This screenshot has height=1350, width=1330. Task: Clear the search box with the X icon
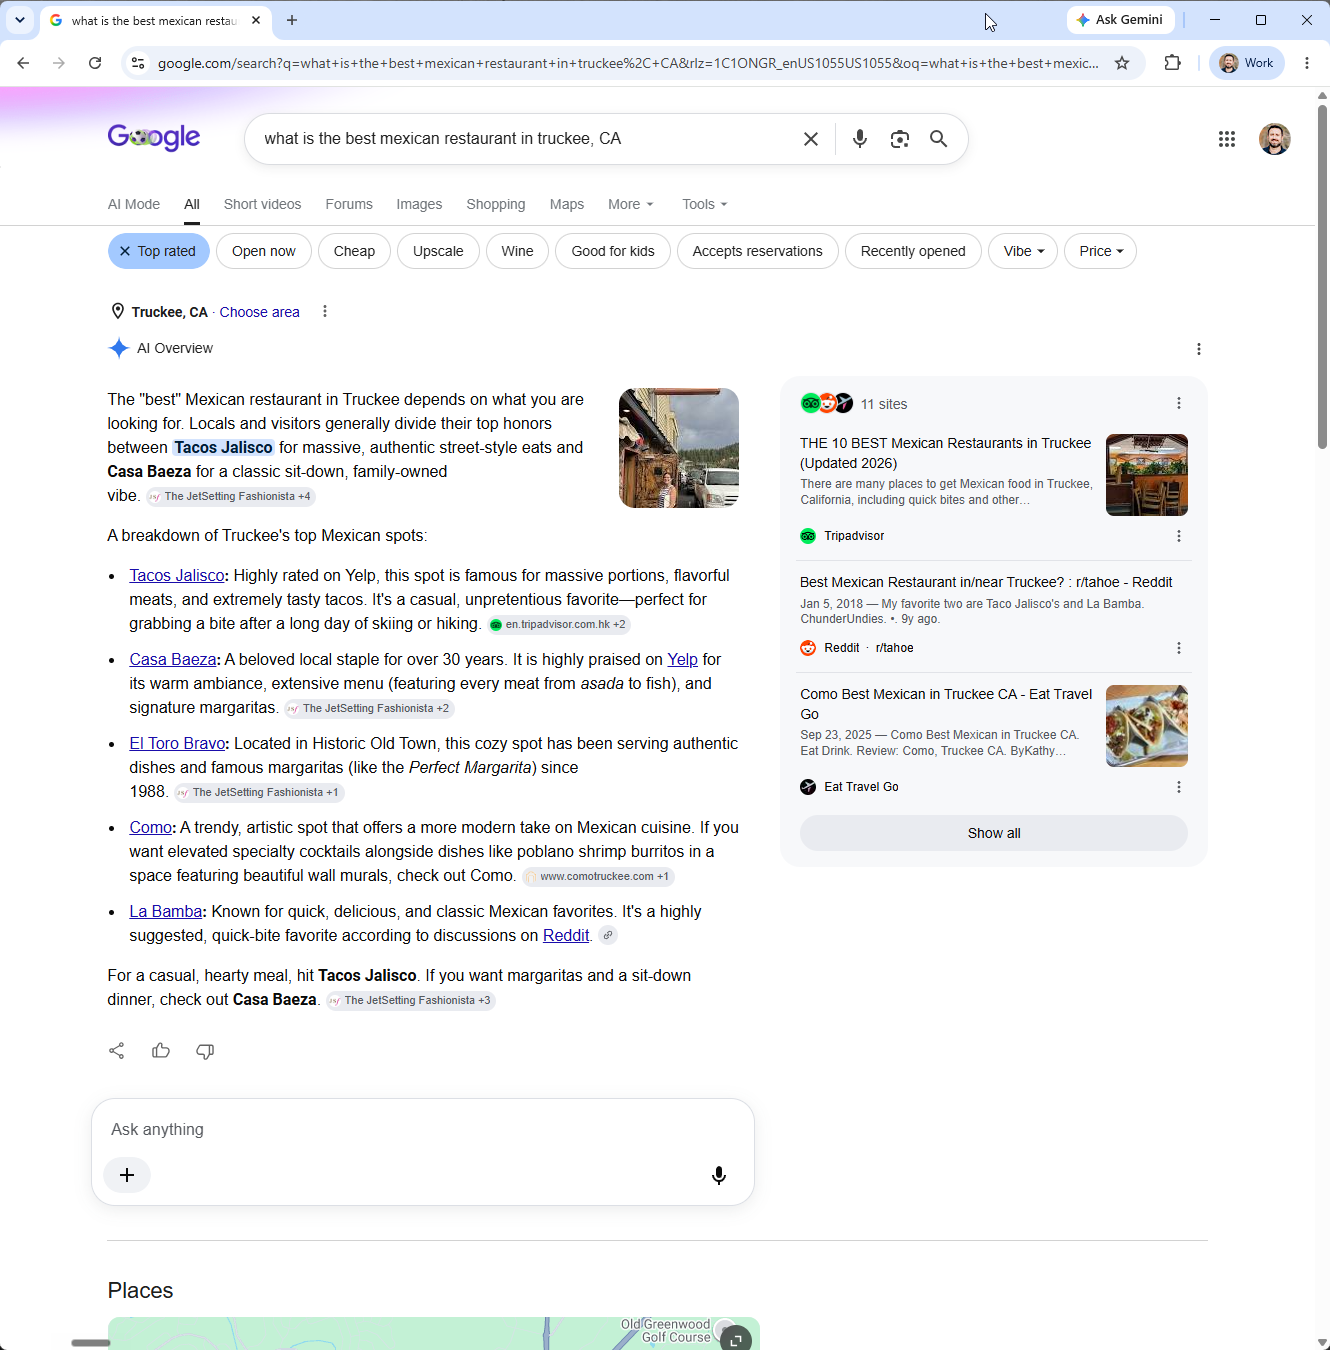point(811,139)
